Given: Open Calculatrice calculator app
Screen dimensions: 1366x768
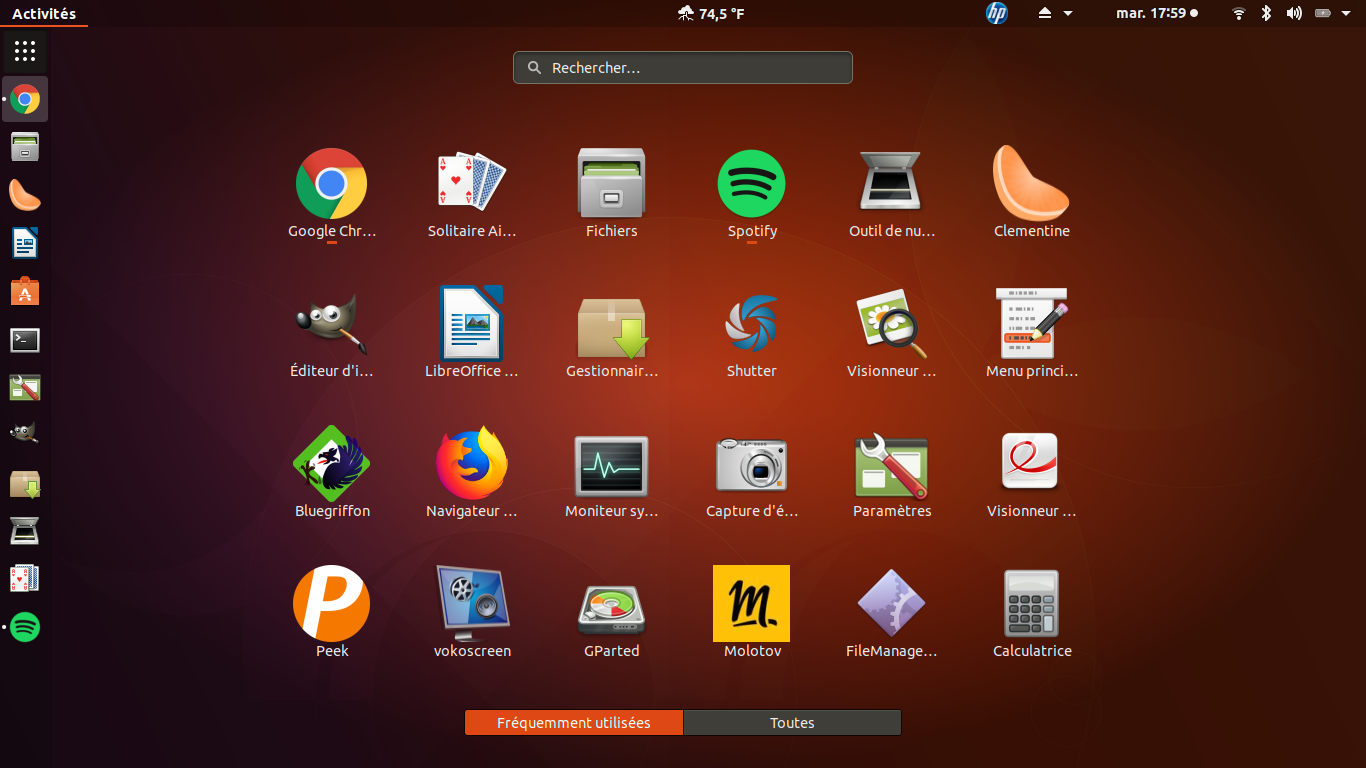Looking at the screenshot, I should pos(1031,604).
